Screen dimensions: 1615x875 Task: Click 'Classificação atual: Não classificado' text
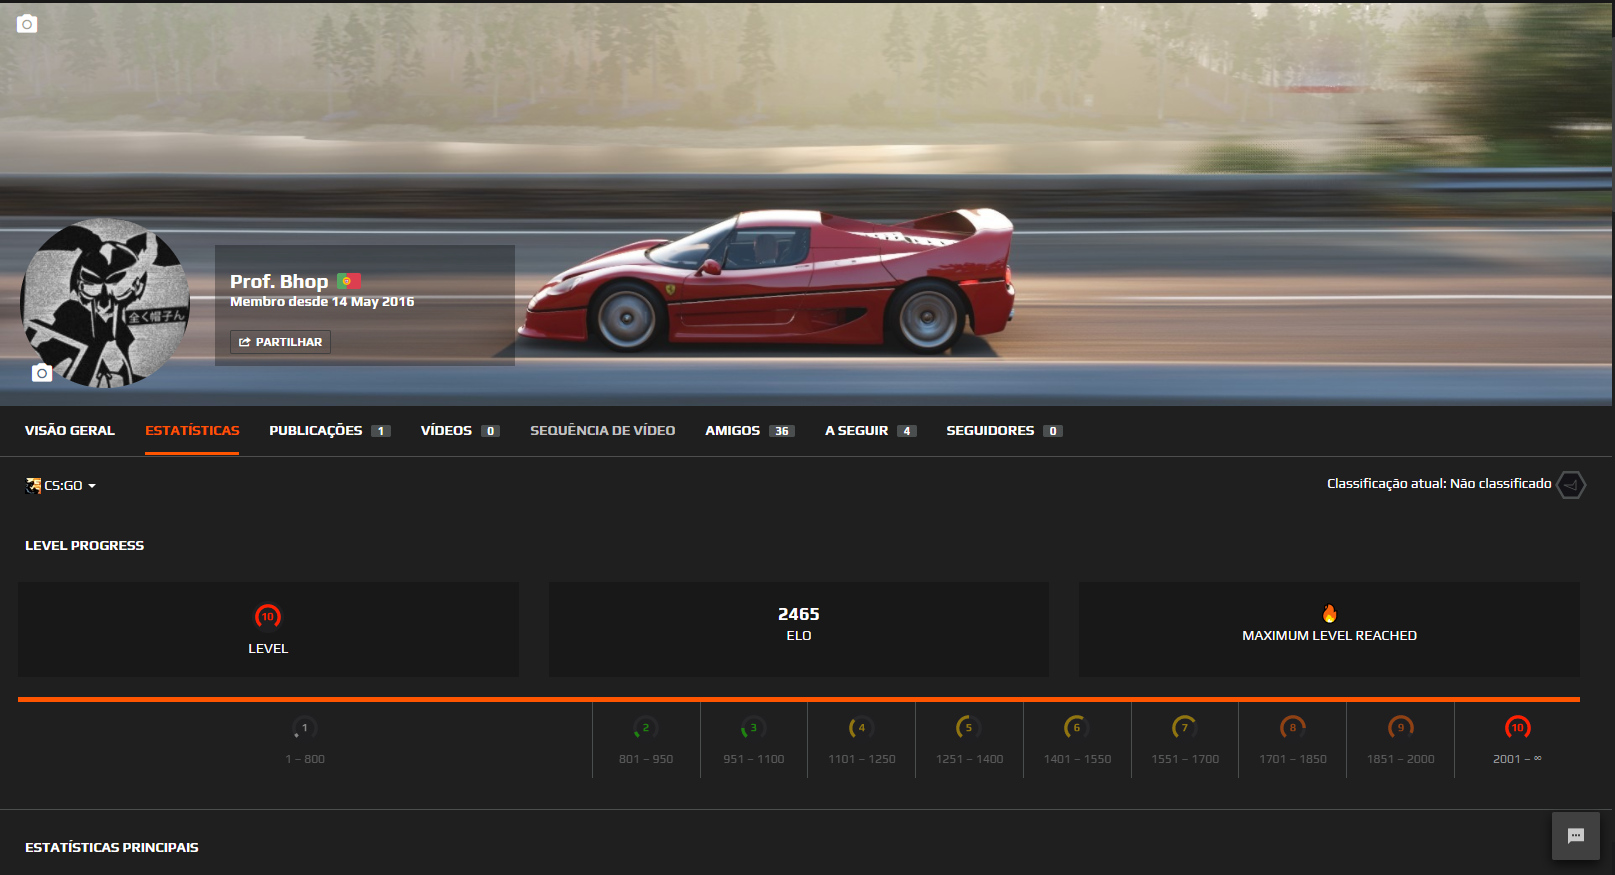coord(1439,484)
